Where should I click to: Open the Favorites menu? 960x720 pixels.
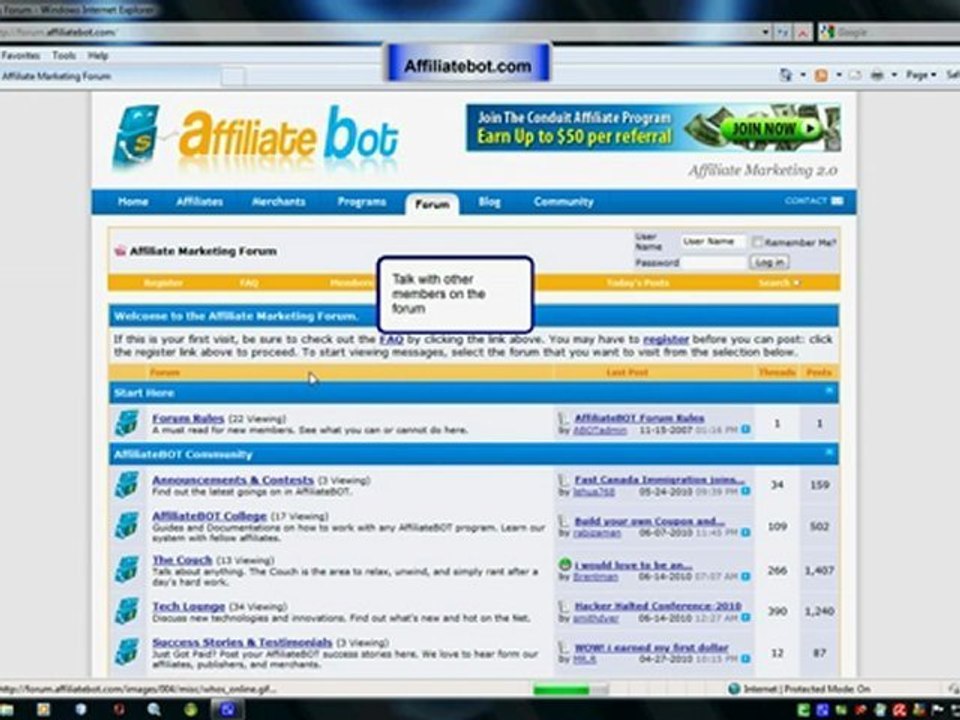tap(20, 55)
